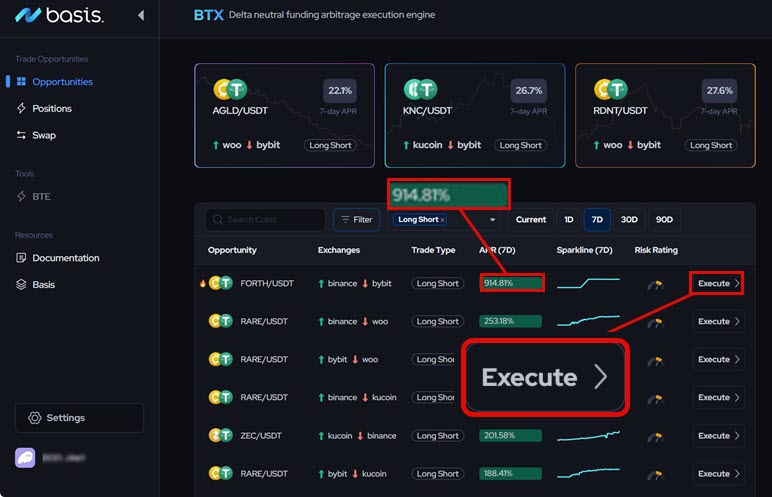Image resolution: width=772 pixels, height=497 pixels.
Task: Sort by Opportunity column
Action: pyautogui.click(x=232, y=250)
